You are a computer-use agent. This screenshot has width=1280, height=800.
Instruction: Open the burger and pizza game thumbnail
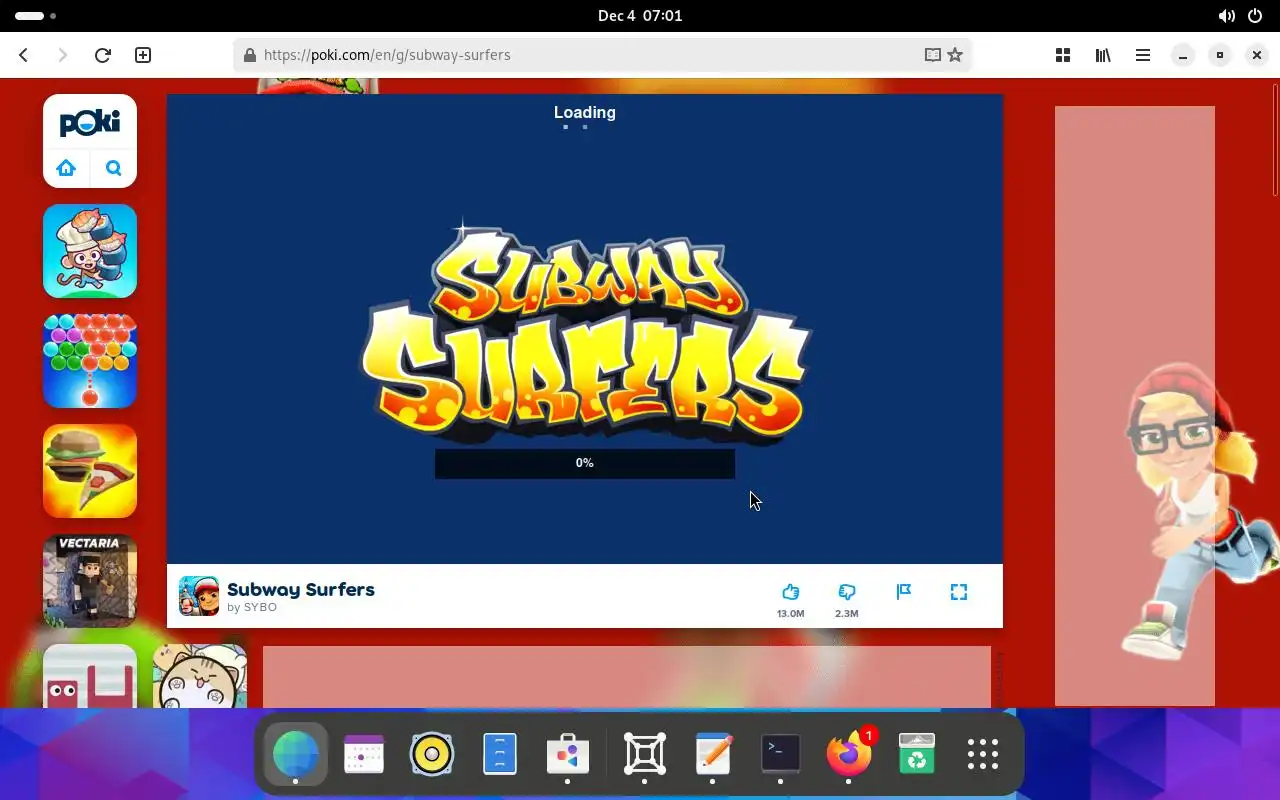[x=90, y=471]
